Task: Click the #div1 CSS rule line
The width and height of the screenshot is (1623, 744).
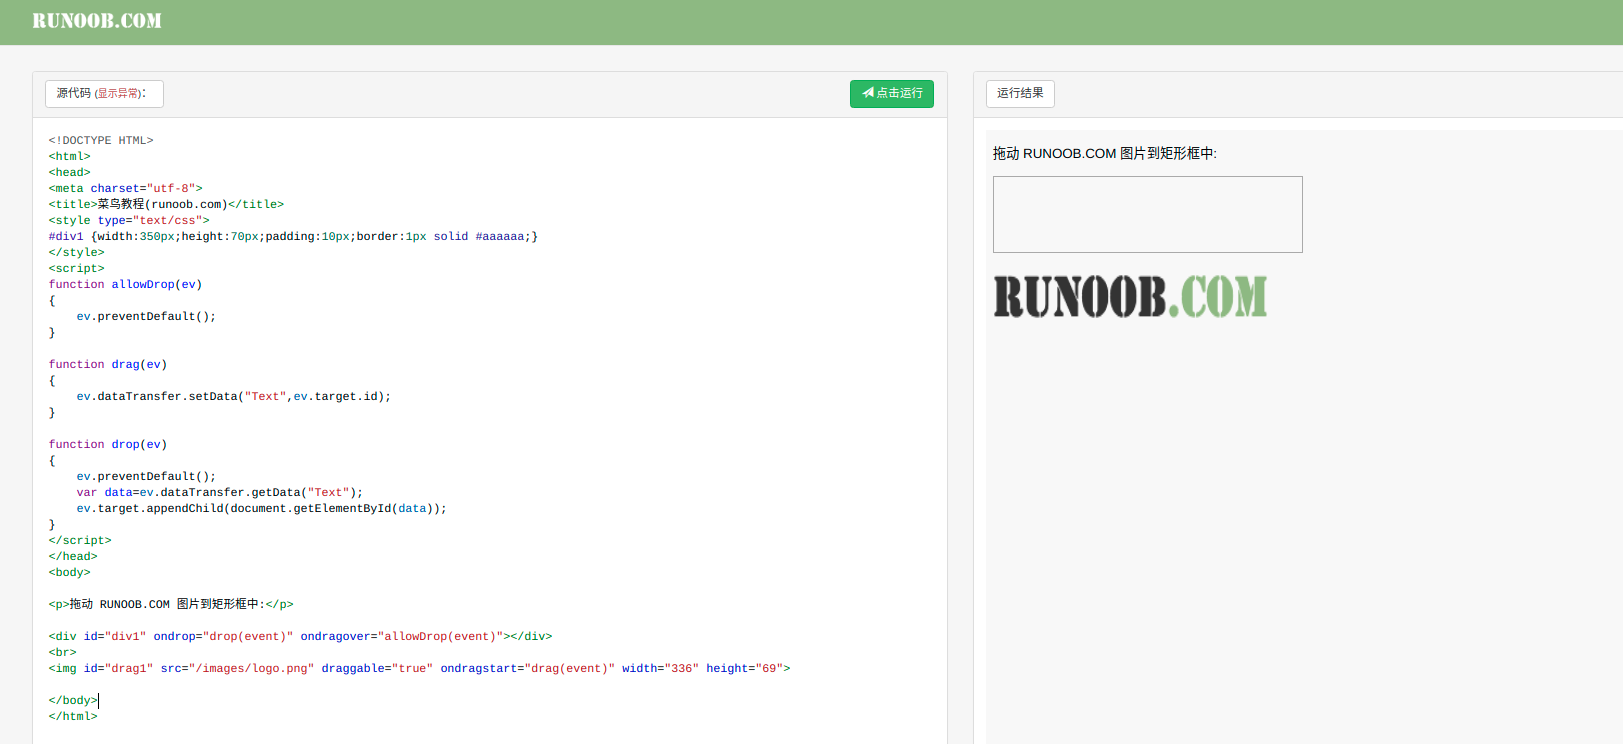Action: pos(293,236)
